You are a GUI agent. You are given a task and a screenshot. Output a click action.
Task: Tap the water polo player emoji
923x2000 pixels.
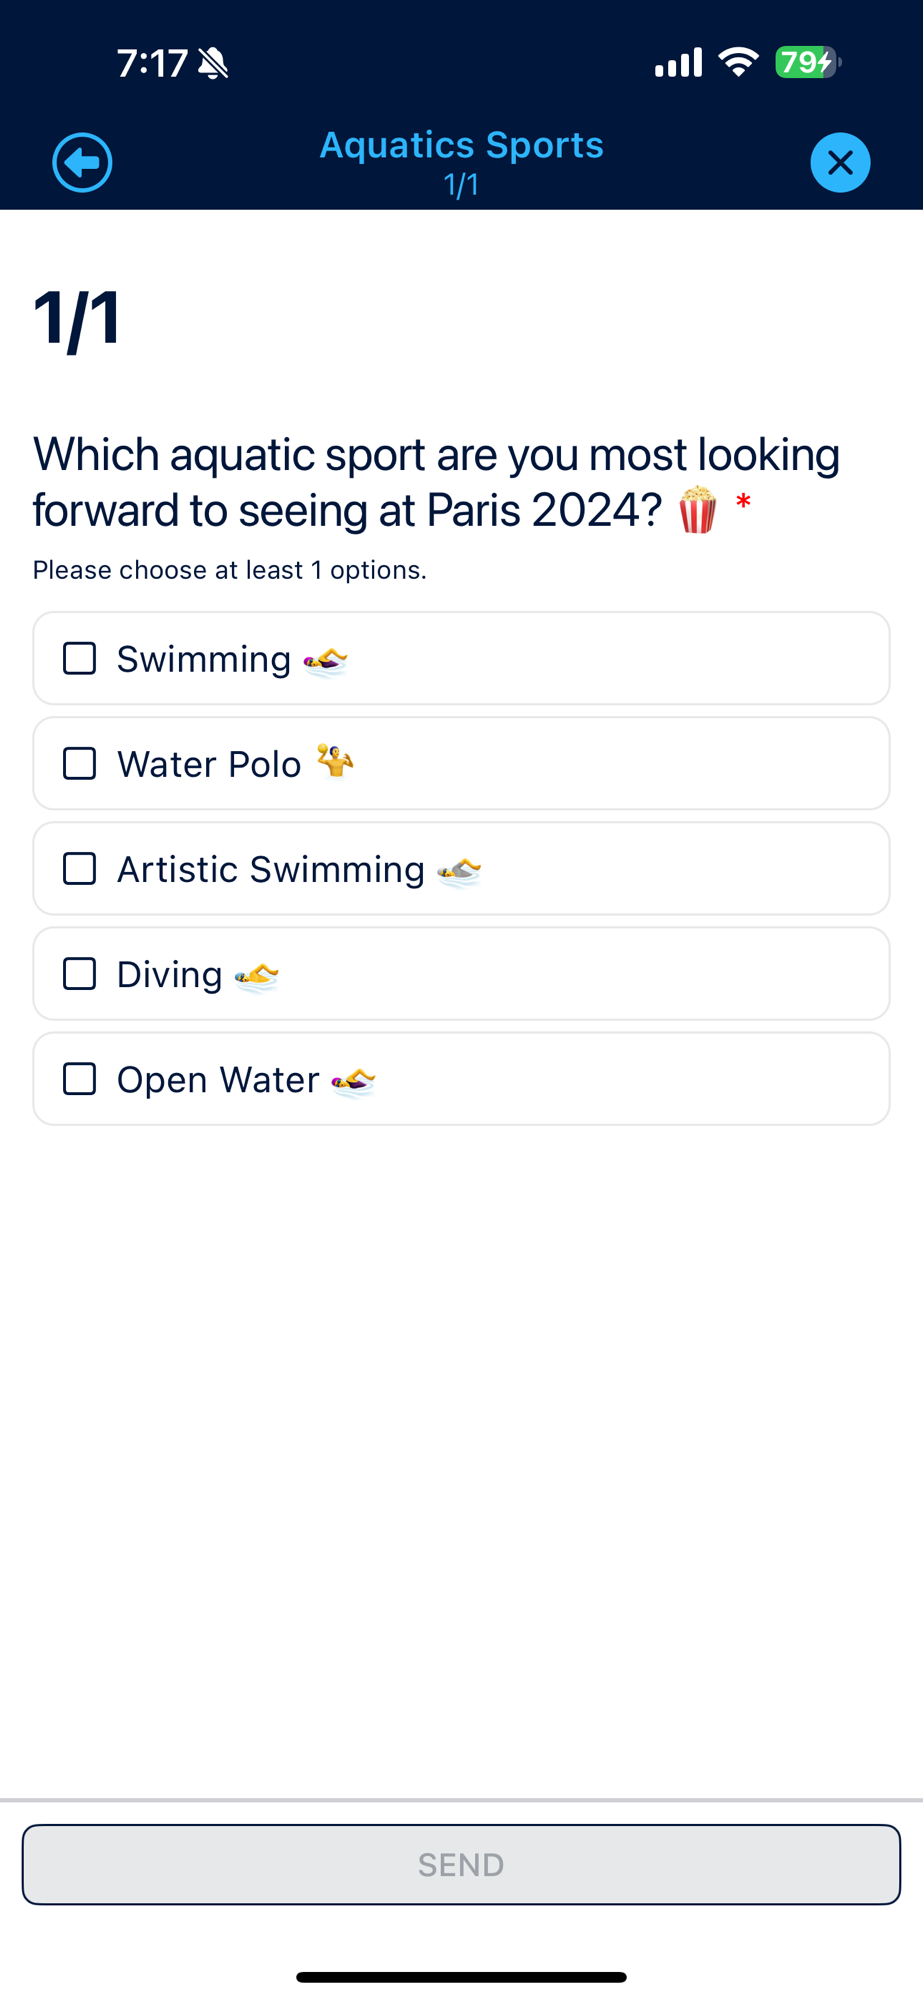click(335, 761)
